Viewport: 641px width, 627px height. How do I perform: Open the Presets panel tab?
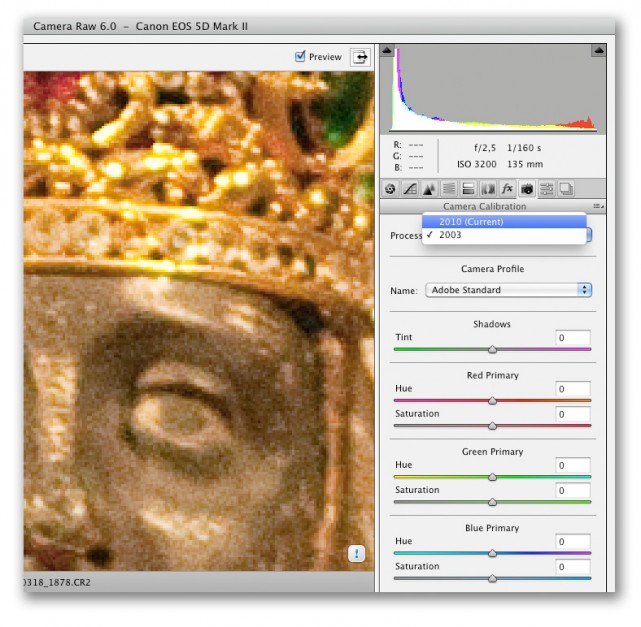[547, 189]
